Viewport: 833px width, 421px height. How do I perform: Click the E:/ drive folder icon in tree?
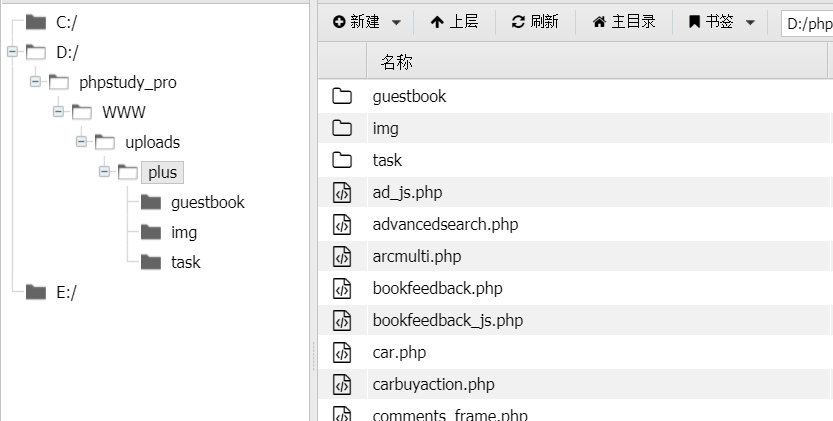coord(36,292)
